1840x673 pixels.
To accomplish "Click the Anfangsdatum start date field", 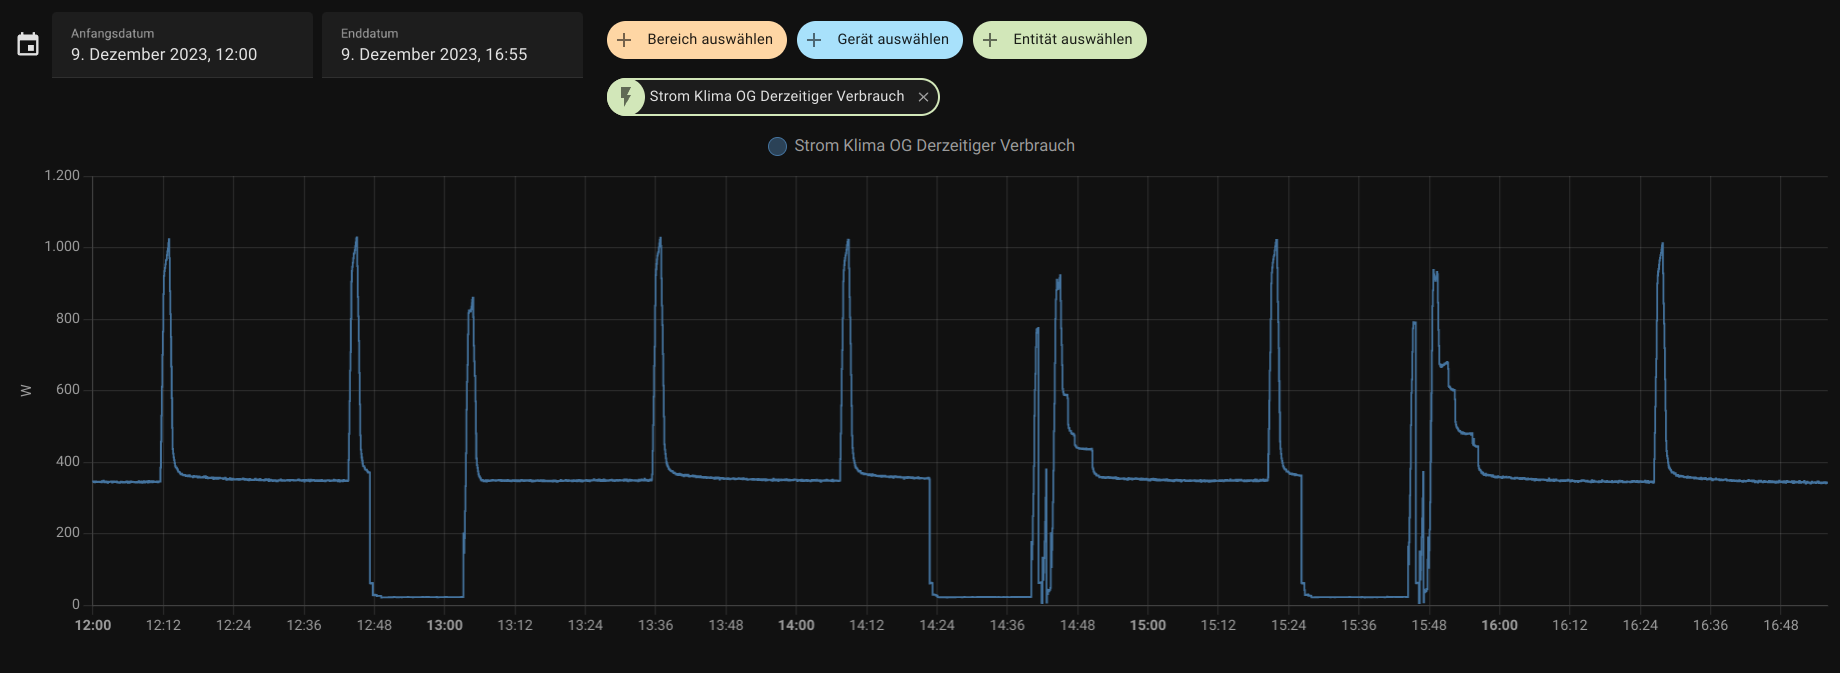I will (182, 45).
